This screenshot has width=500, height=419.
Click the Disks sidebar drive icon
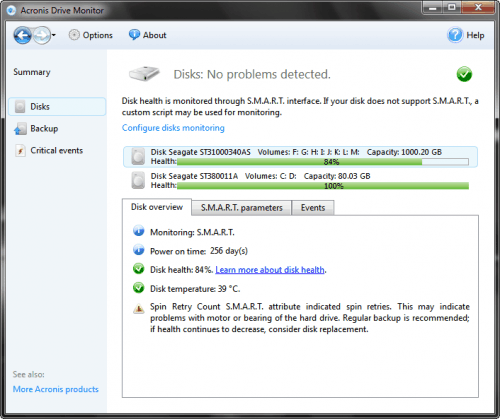[x=20, y=107]
